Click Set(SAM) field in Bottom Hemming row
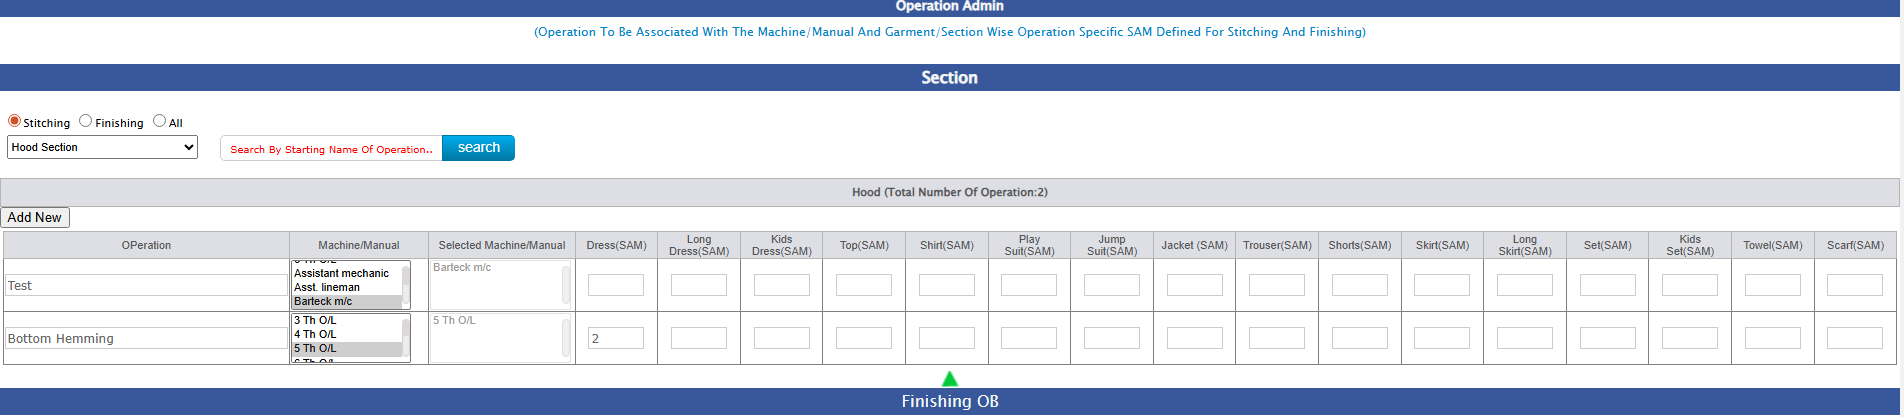The height and width of the screenshot is (417, 1904). point(1608,338)
